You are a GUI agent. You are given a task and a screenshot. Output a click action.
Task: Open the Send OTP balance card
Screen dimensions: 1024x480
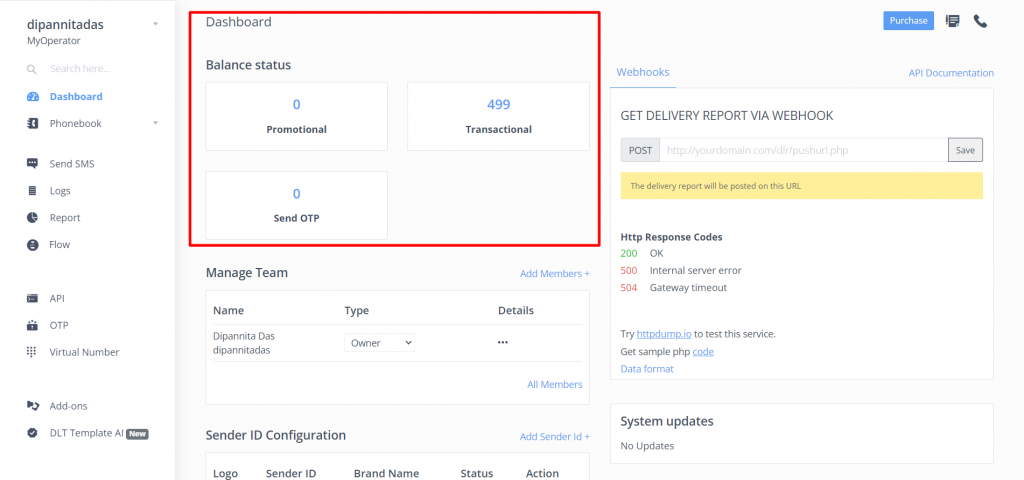click(296, 205)
